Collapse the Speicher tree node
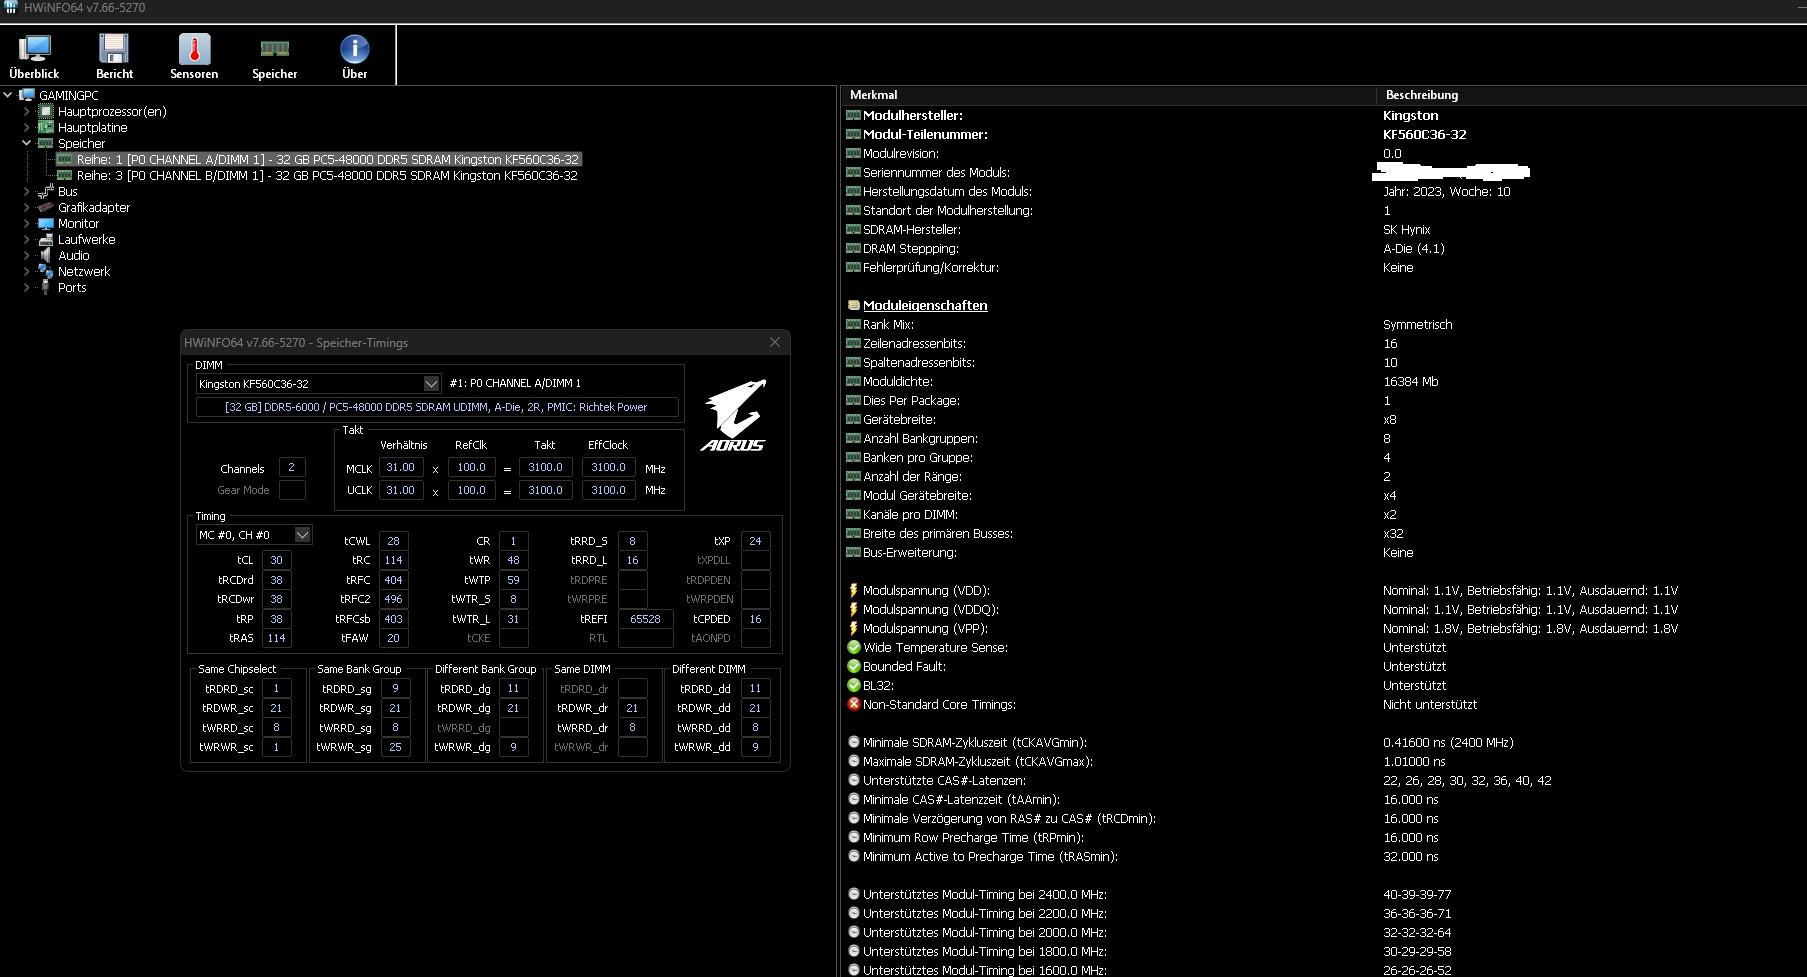This screenshot has height=977, width=1807. (27, 143)
